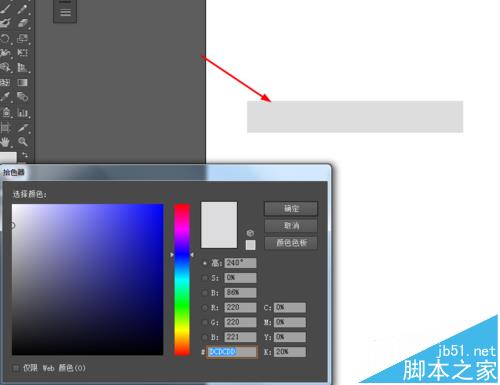Click the out-of-web-color warning cube icon

(x=250, y=233)
